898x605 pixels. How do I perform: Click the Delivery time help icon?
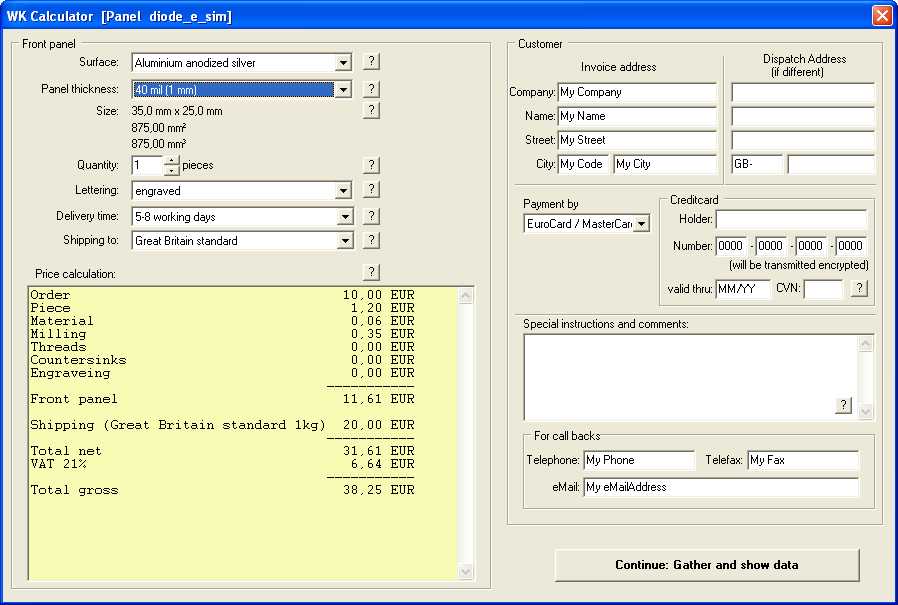tap(371, 216)
